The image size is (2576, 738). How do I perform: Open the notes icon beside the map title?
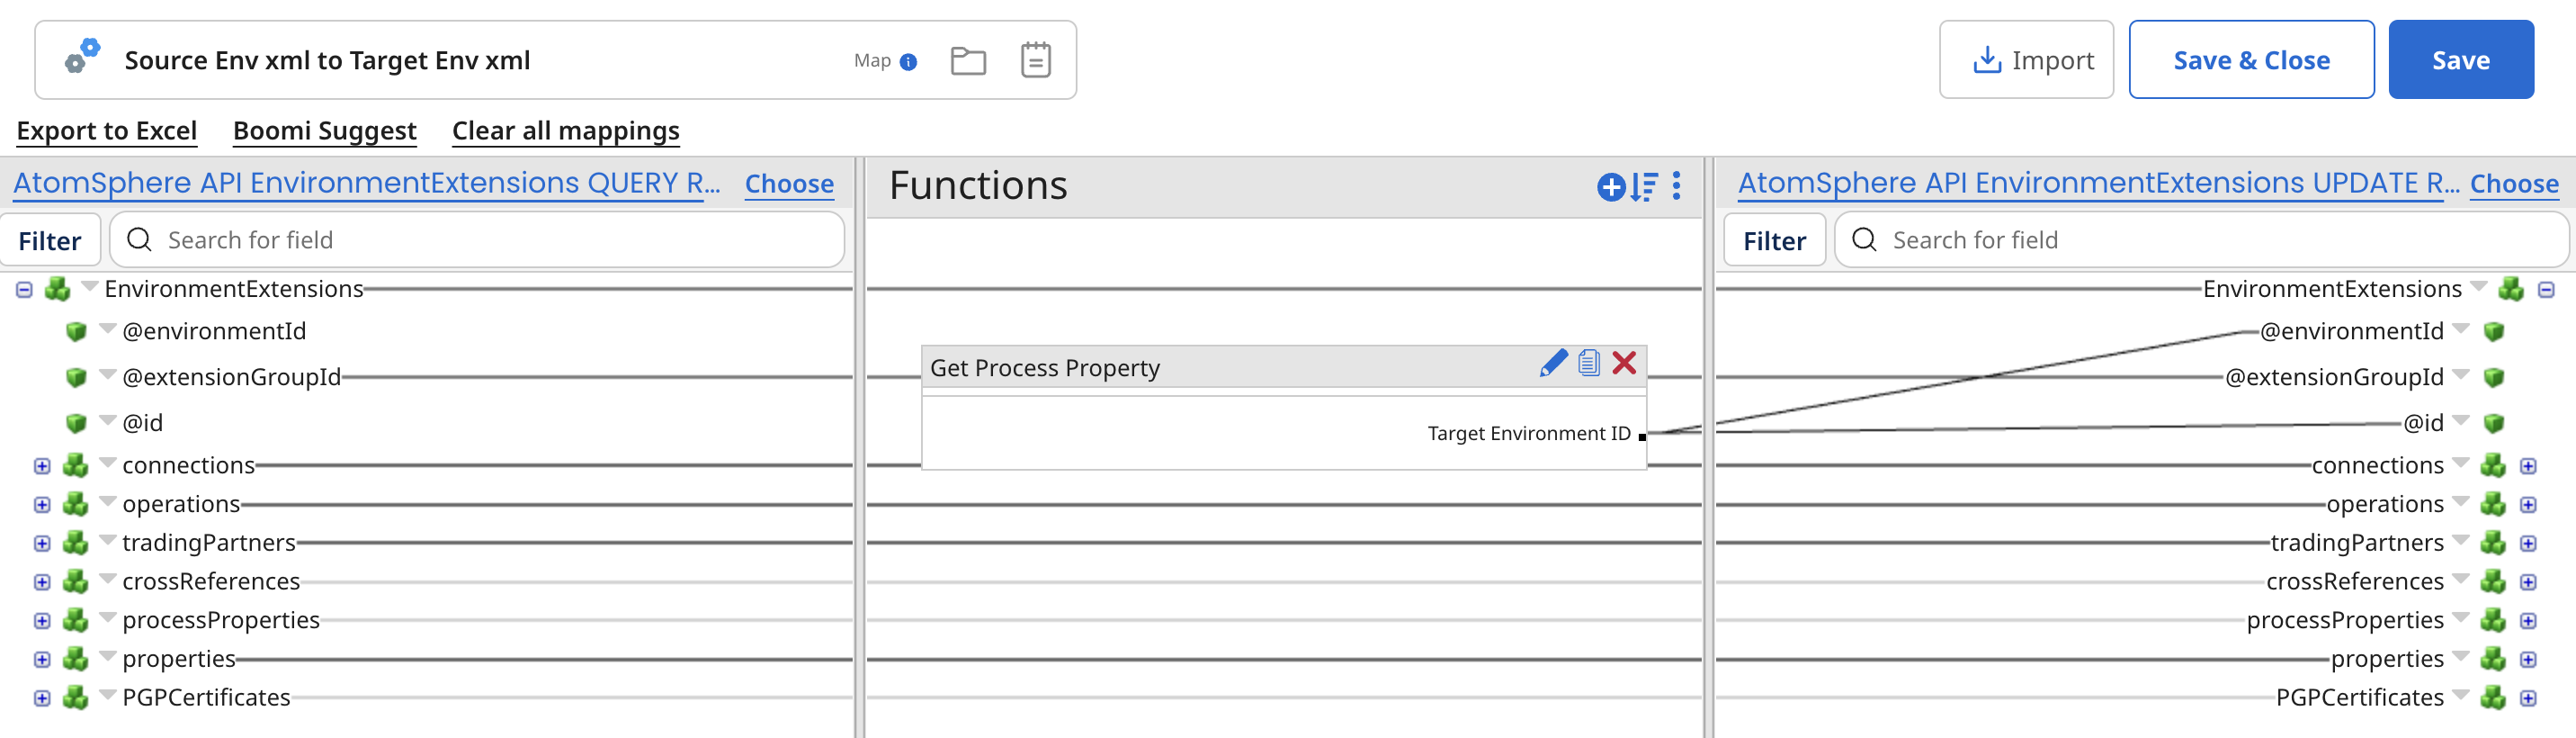click(x=1035, y=60)
